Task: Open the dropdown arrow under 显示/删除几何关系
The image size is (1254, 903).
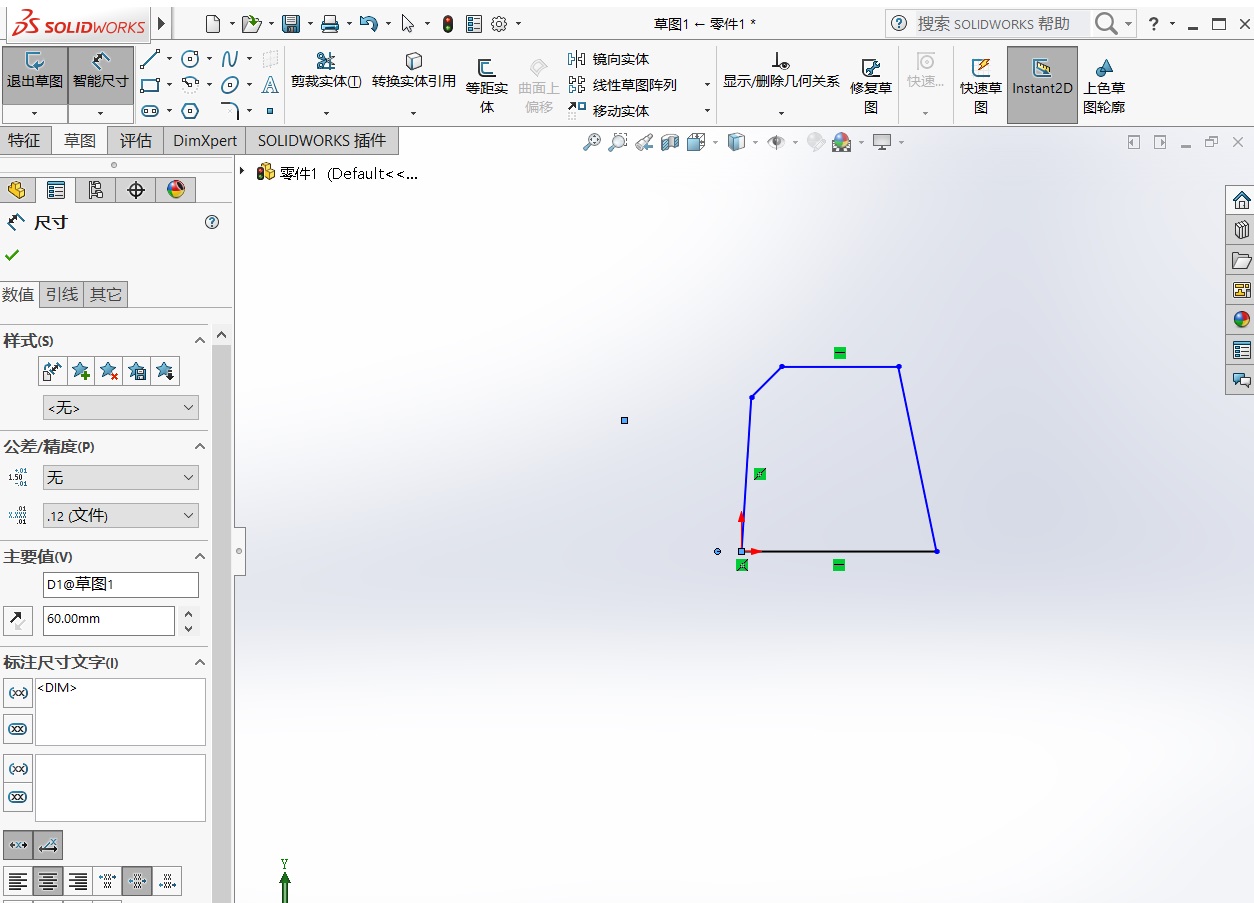Action: click(x=781, y=112)
